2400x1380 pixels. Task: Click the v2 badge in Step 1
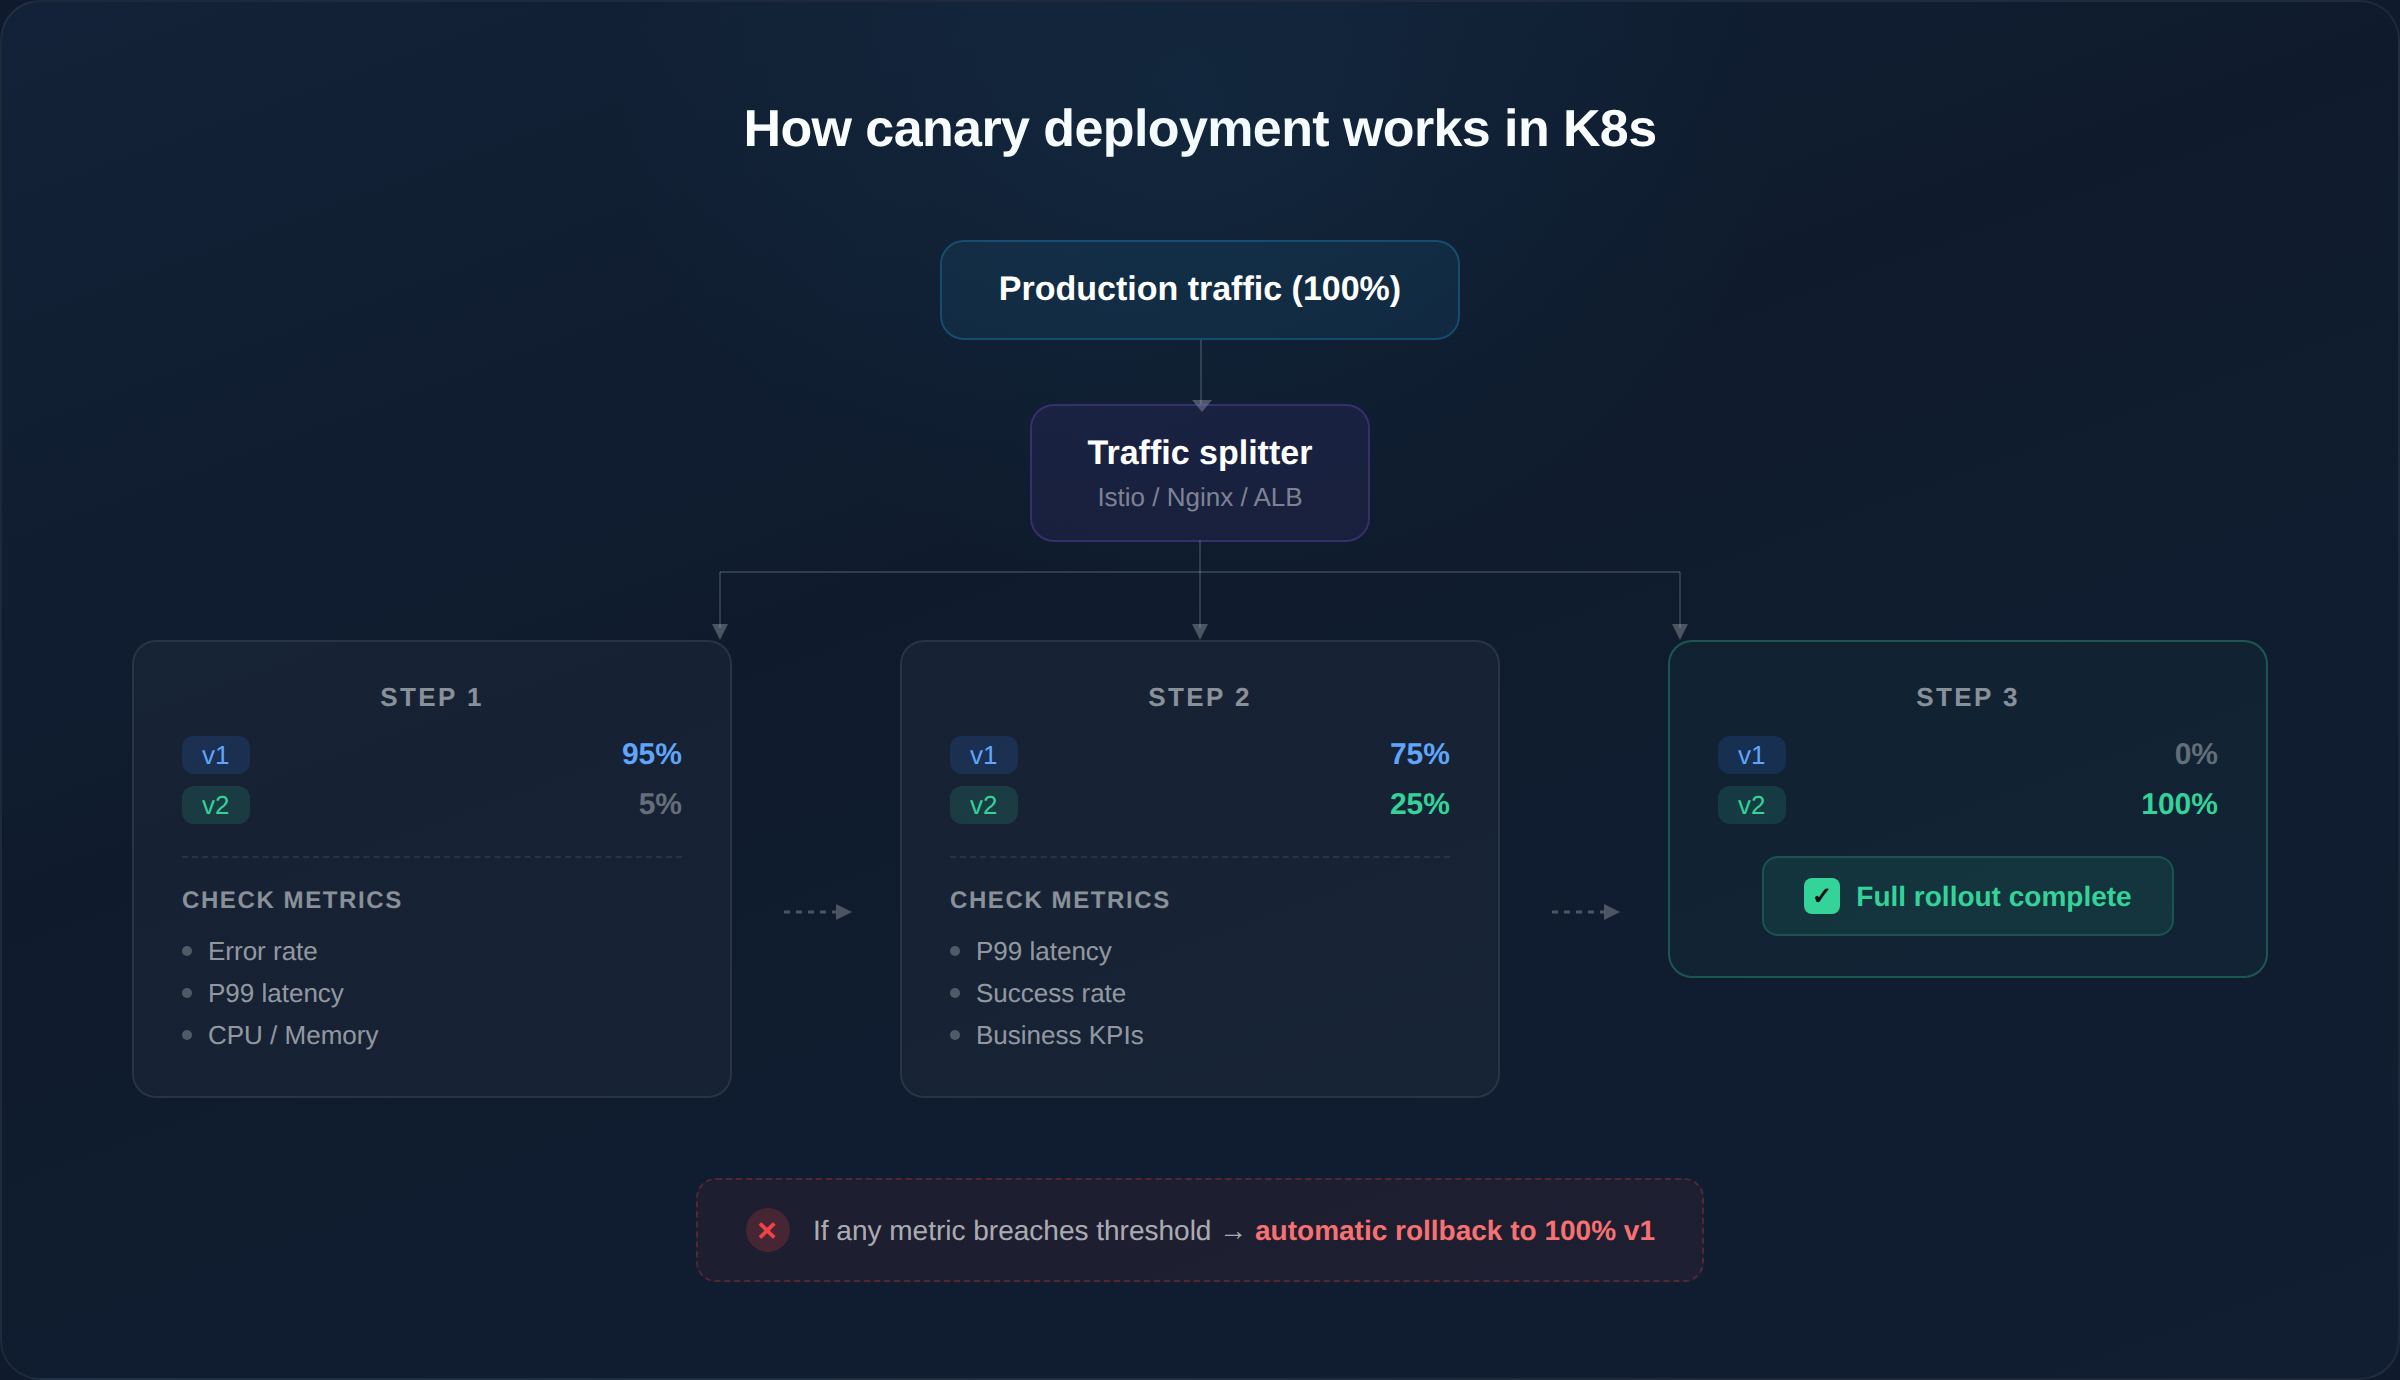pyautogui.click(x=215, y=804)
